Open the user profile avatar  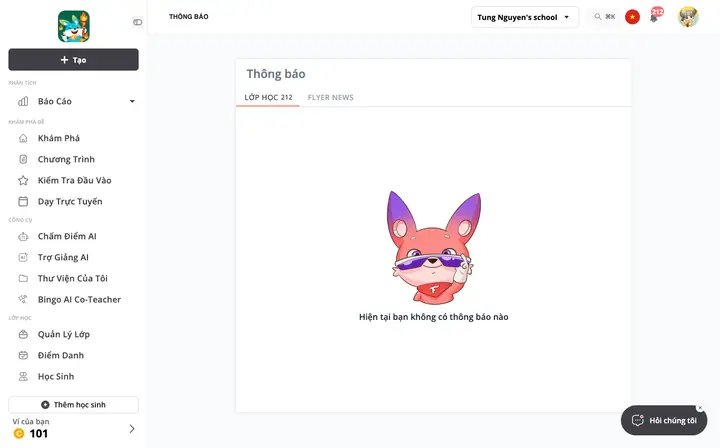point(688,17)
